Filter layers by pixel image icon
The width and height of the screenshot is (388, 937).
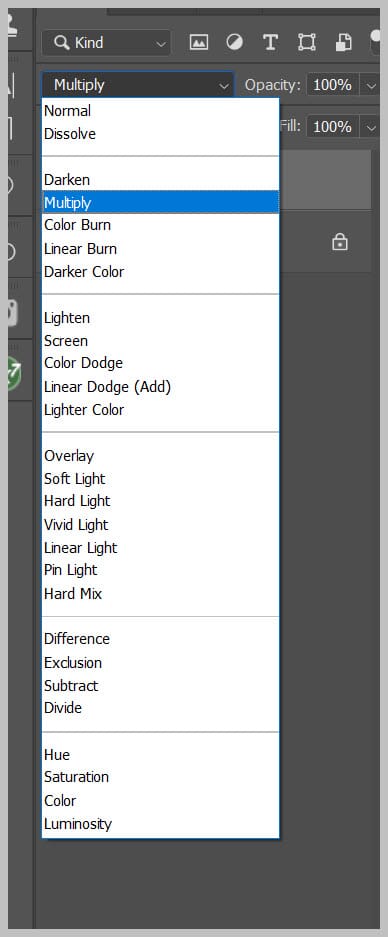[198, 42]
